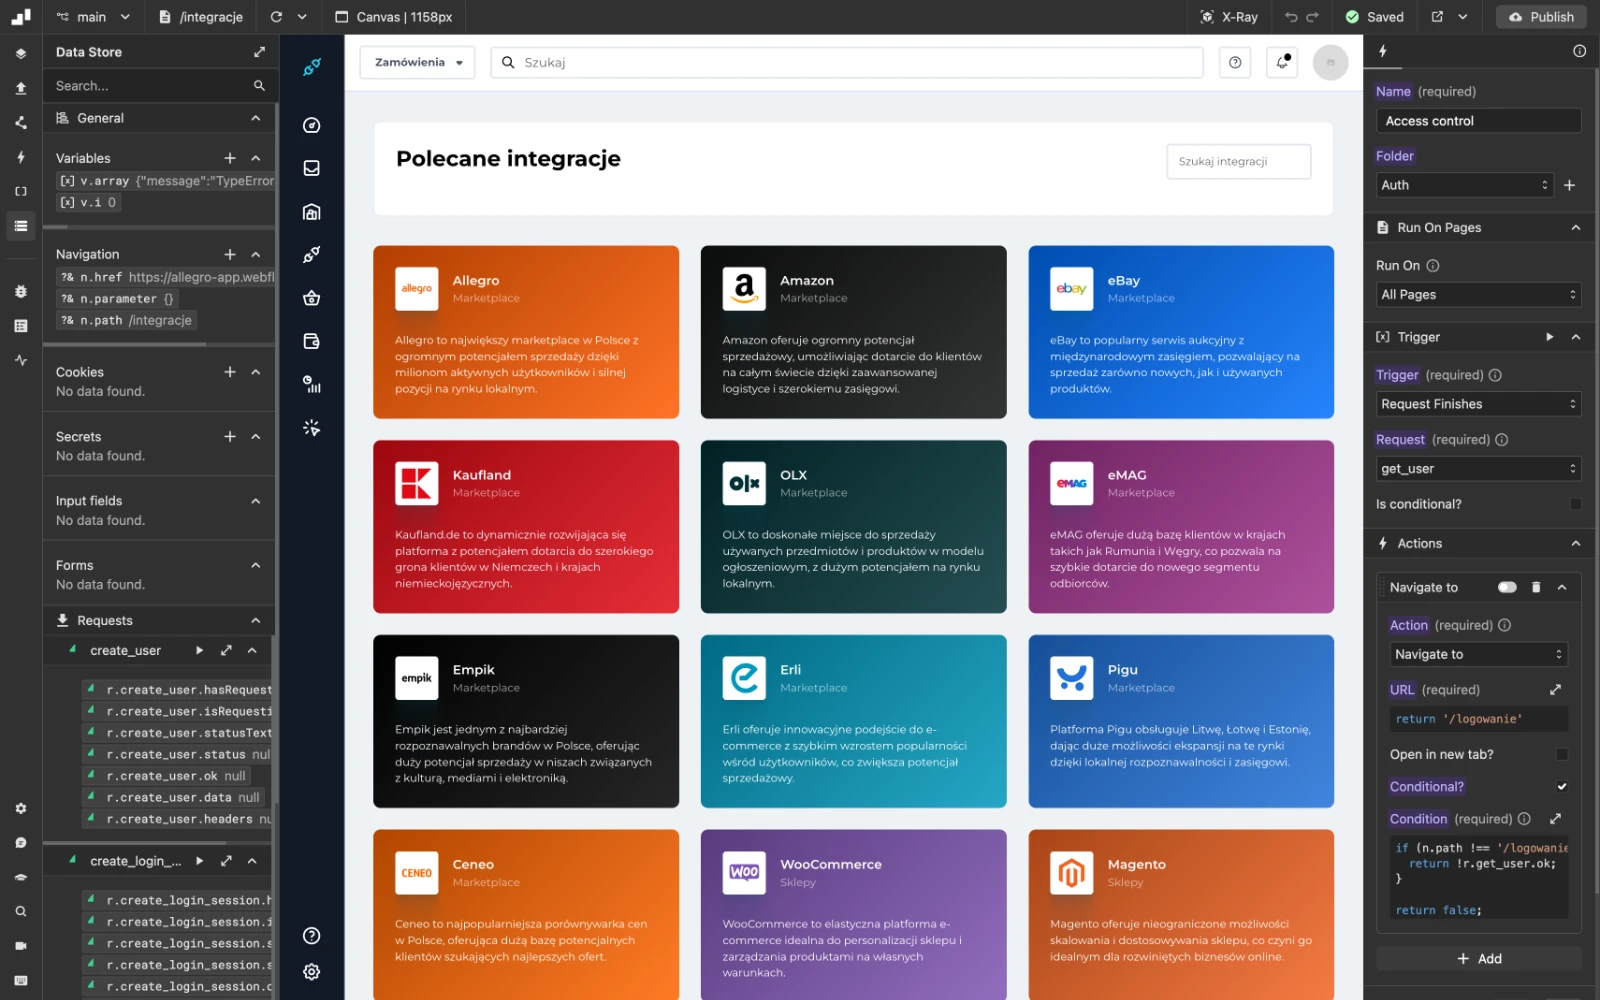Click the Add action button
This screenshot has height=1000, width=1600.
tap(1479, 959)
